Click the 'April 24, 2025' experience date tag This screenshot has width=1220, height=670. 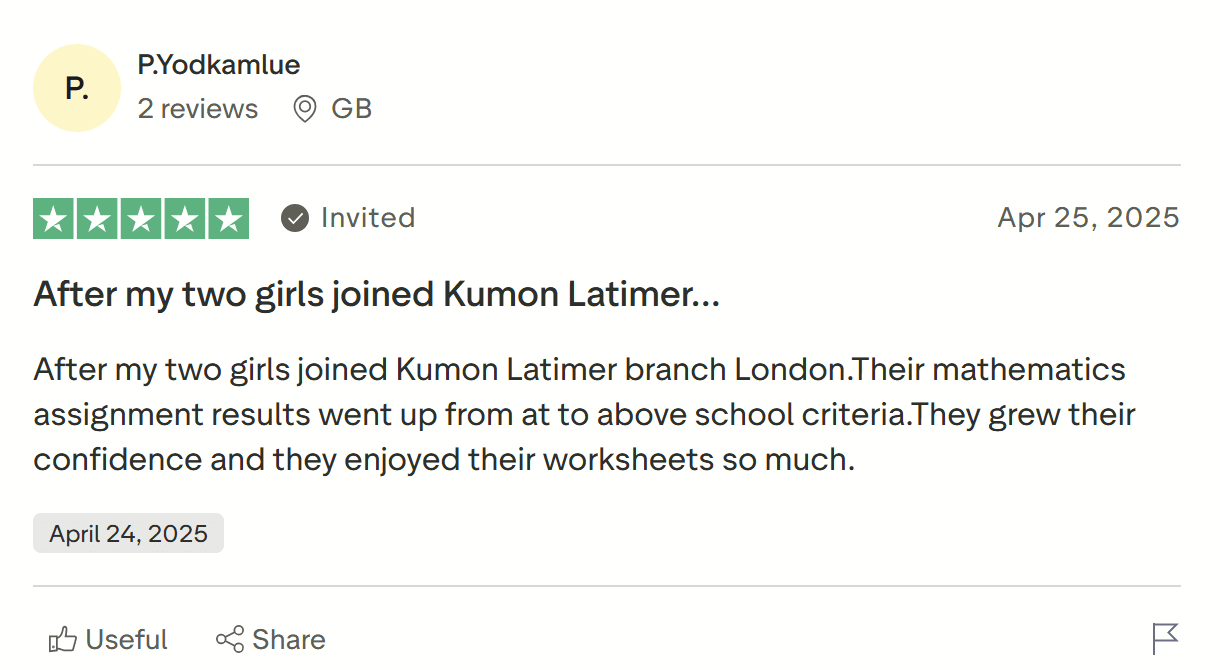[x=128, y=532]
